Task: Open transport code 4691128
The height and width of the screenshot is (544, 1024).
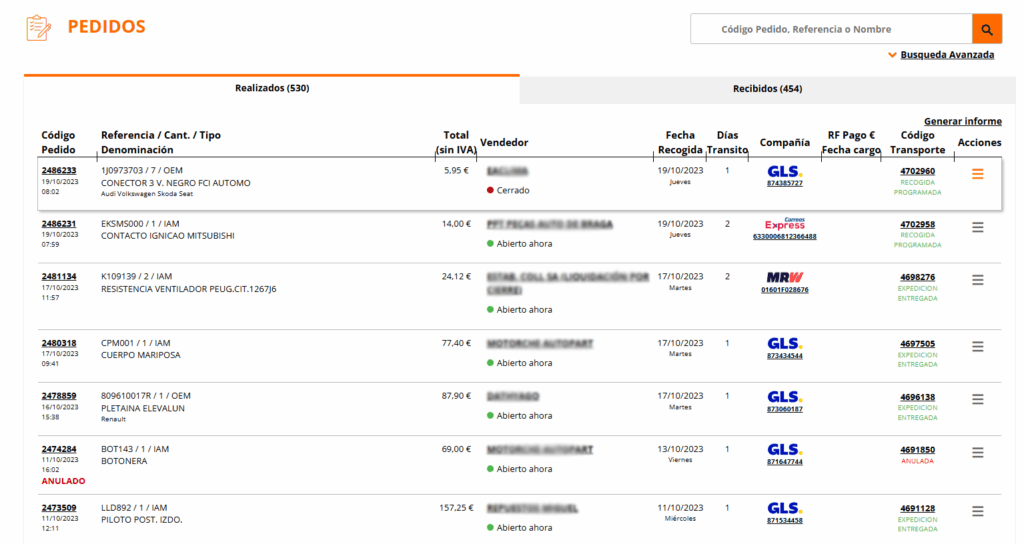Action: tap(918, 509)
